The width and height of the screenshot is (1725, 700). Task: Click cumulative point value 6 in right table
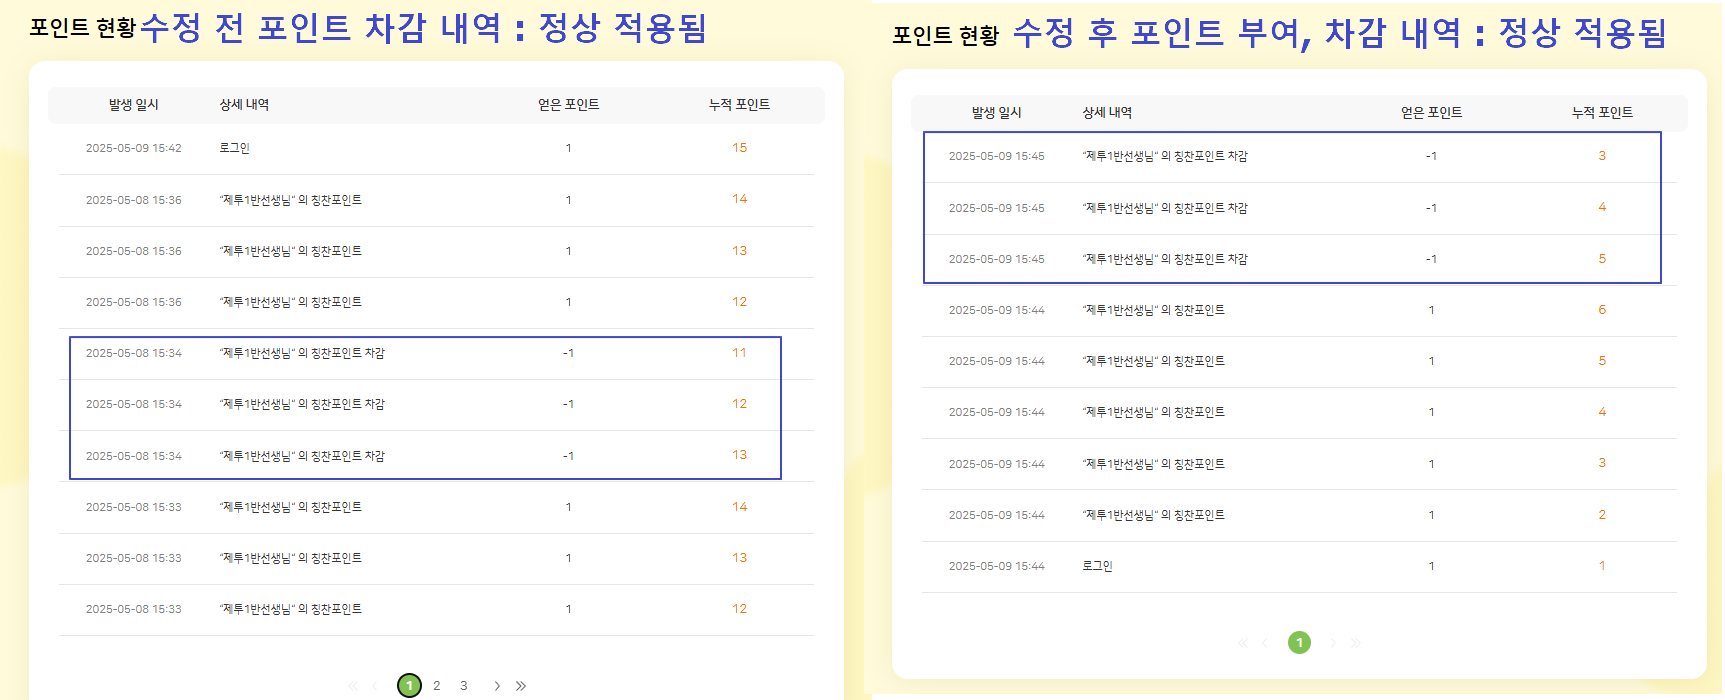tap(1601, 310)
